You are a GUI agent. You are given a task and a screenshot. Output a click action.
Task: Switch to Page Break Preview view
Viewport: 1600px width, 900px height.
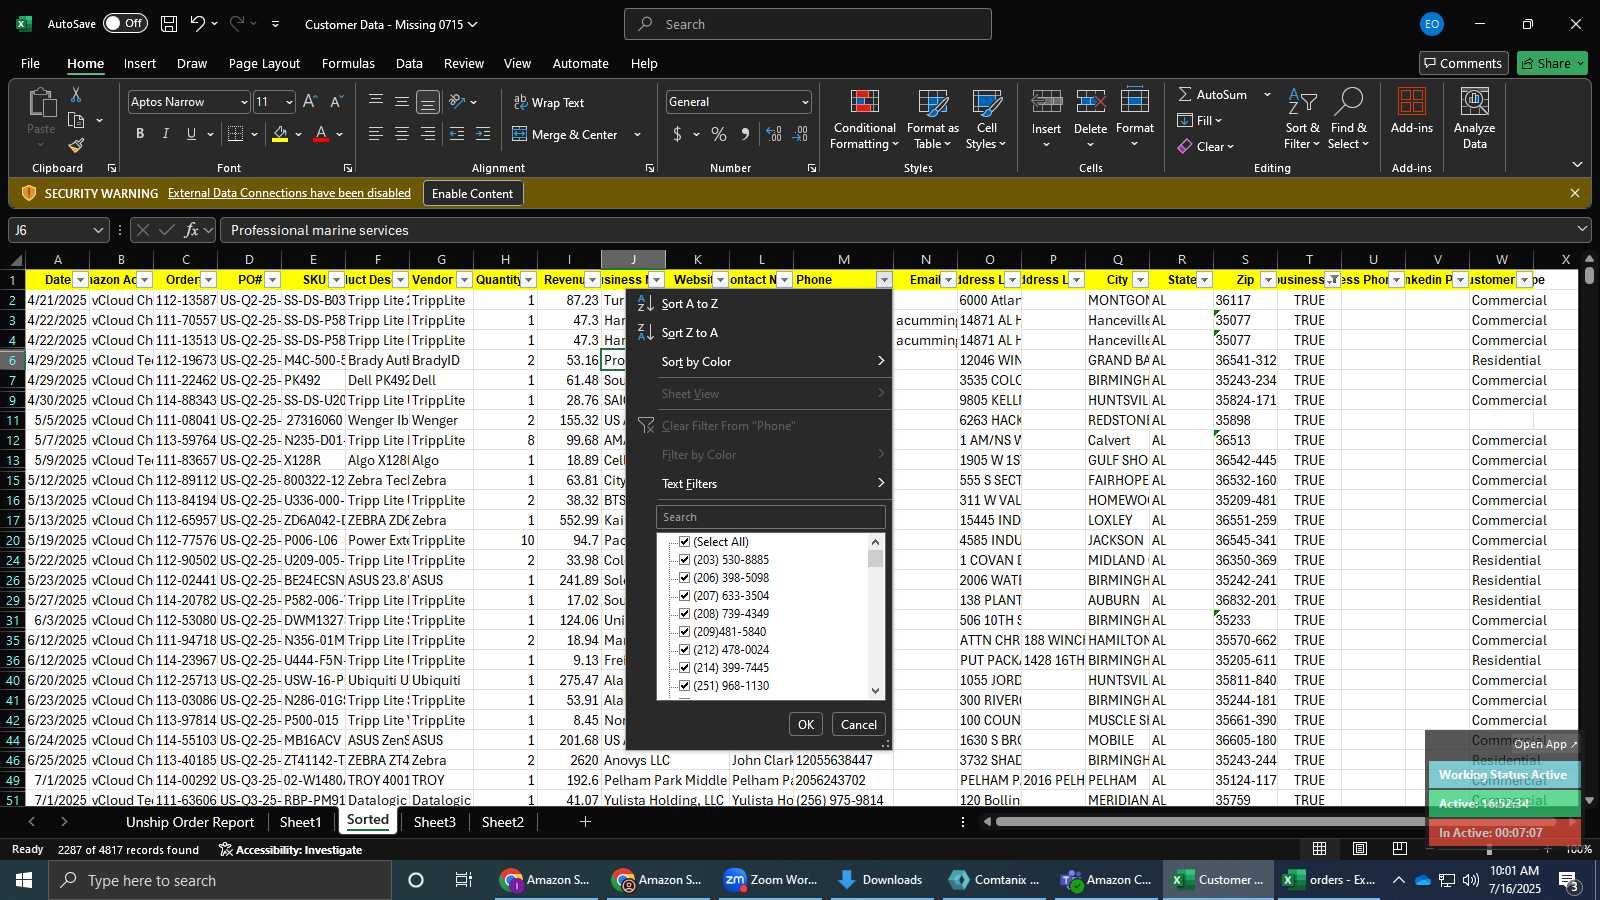1399,848
